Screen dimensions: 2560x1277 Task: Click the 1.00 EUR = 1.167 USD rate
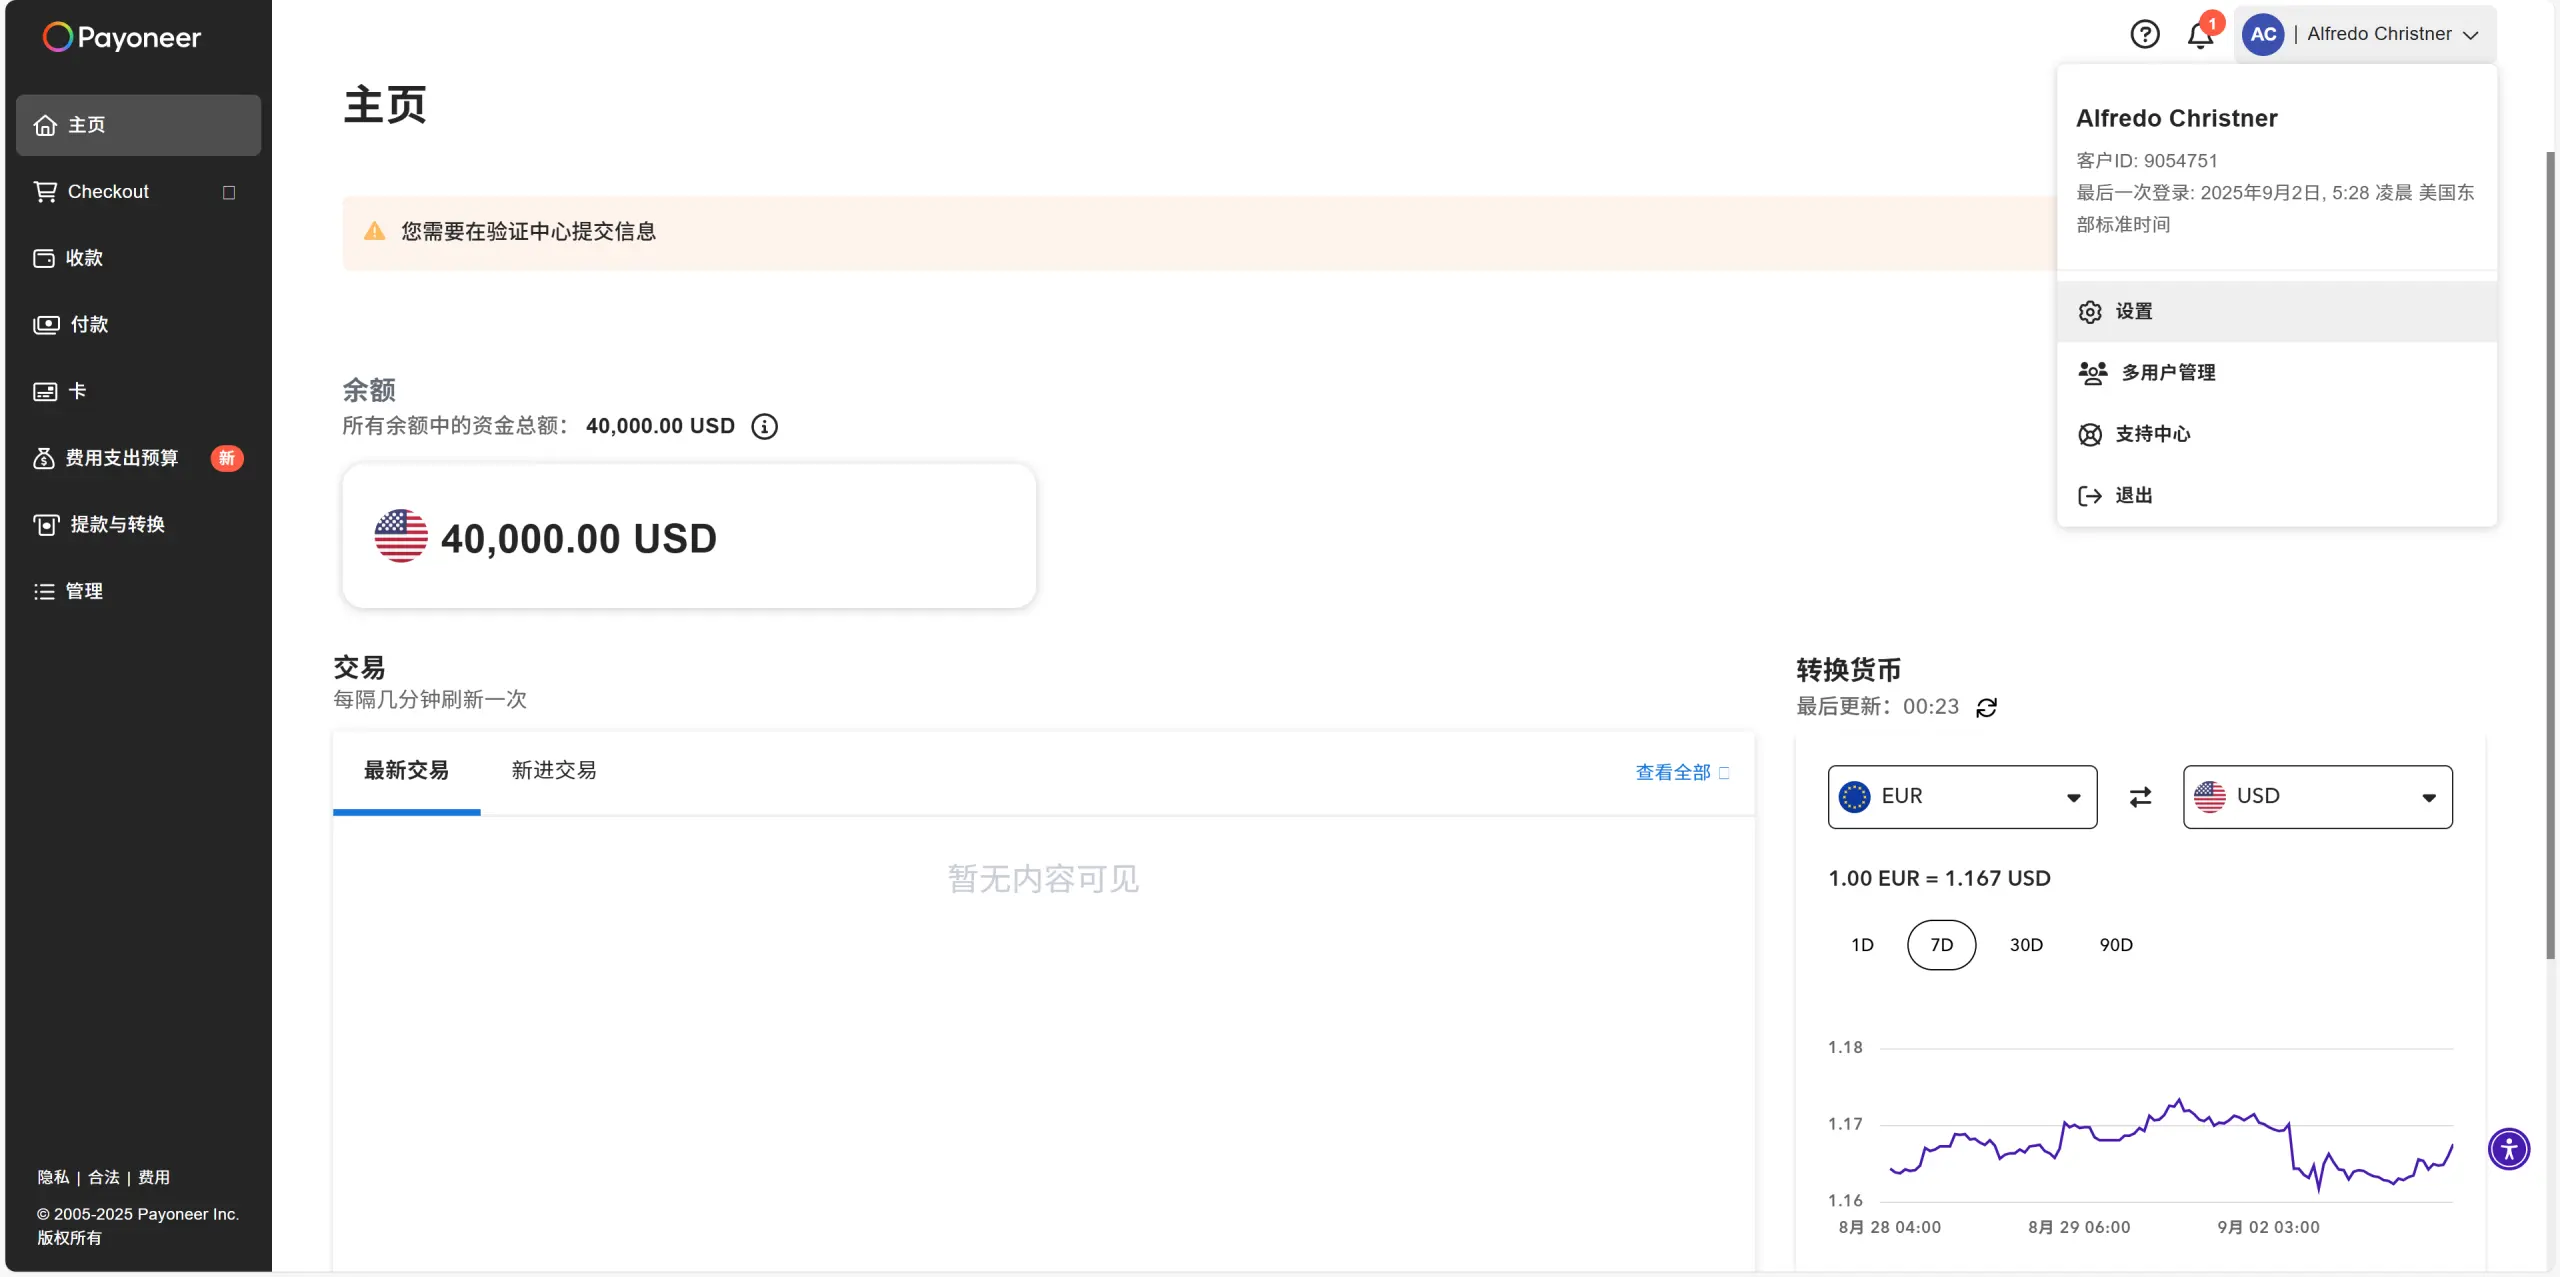point(1939,879)
